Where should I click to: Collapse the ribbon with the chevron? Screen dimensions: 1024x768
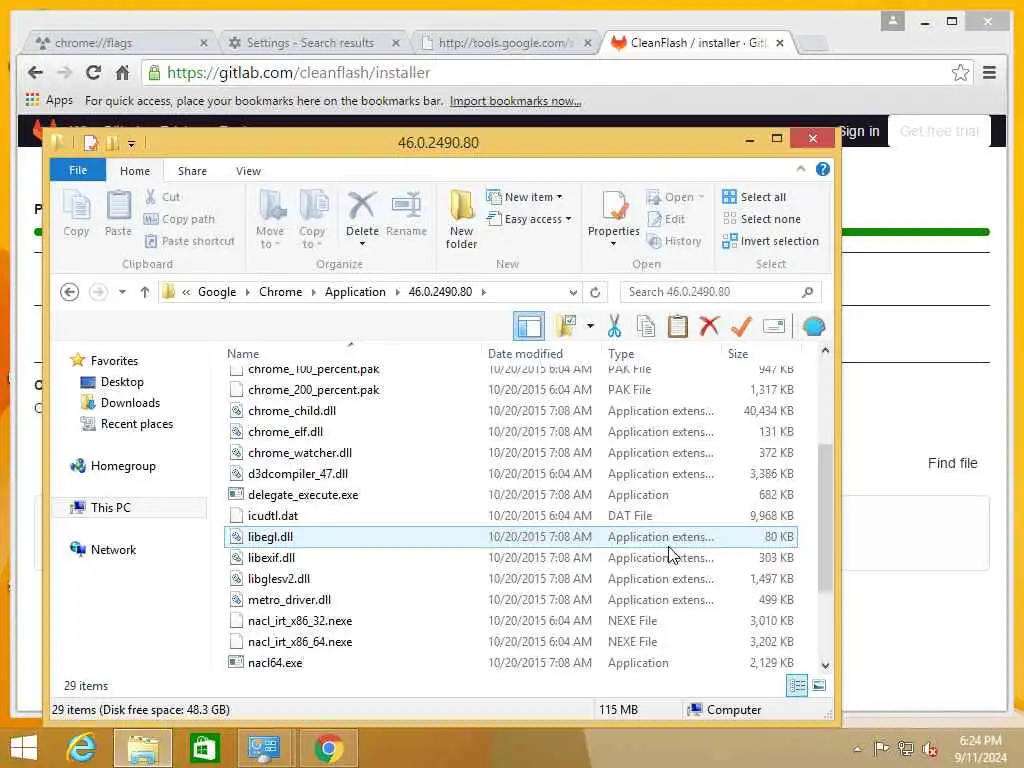pyautogui.click(x=801, y=169)
